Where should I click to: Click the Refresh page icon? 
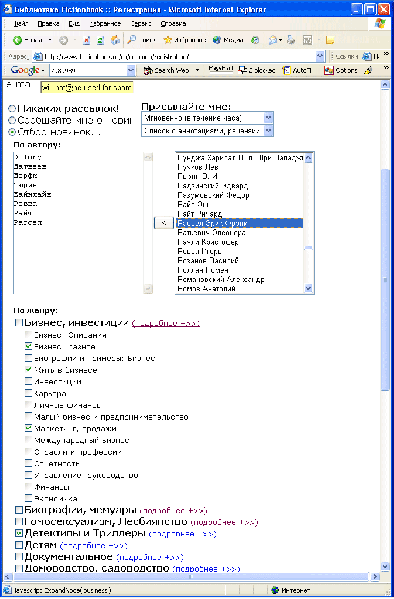point(101,40)
